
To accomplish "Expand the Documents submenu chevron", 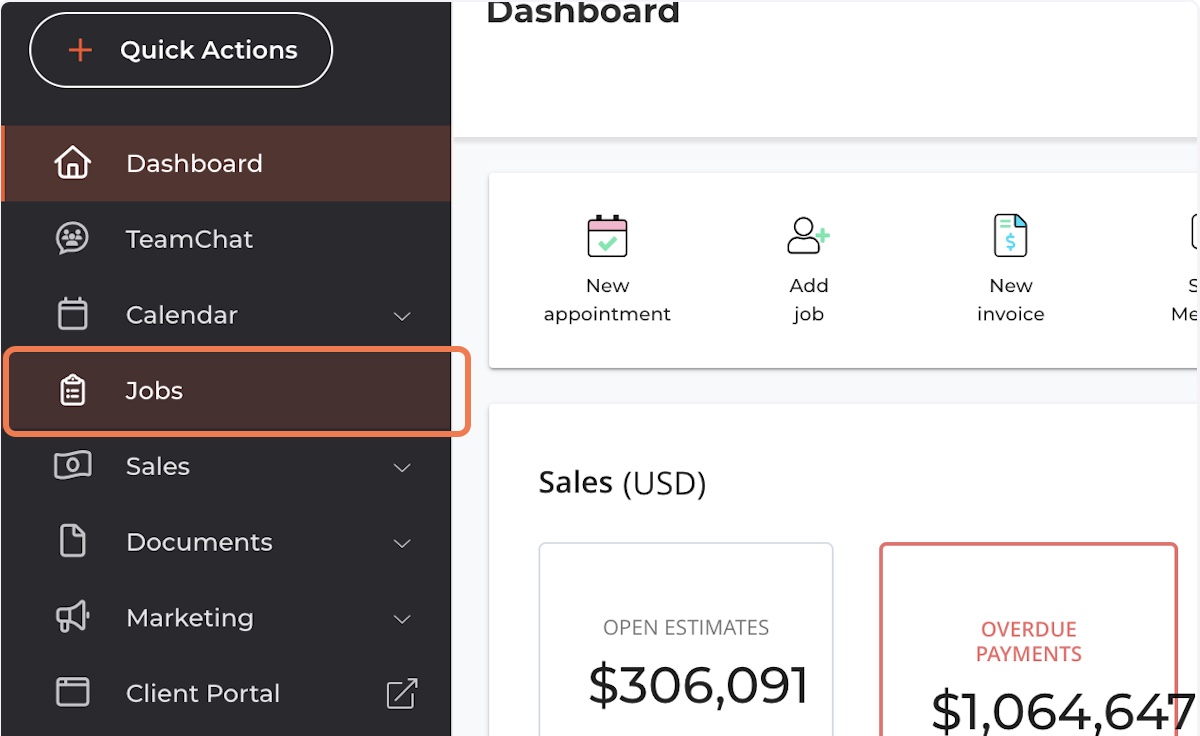I will tap(402, 543).
